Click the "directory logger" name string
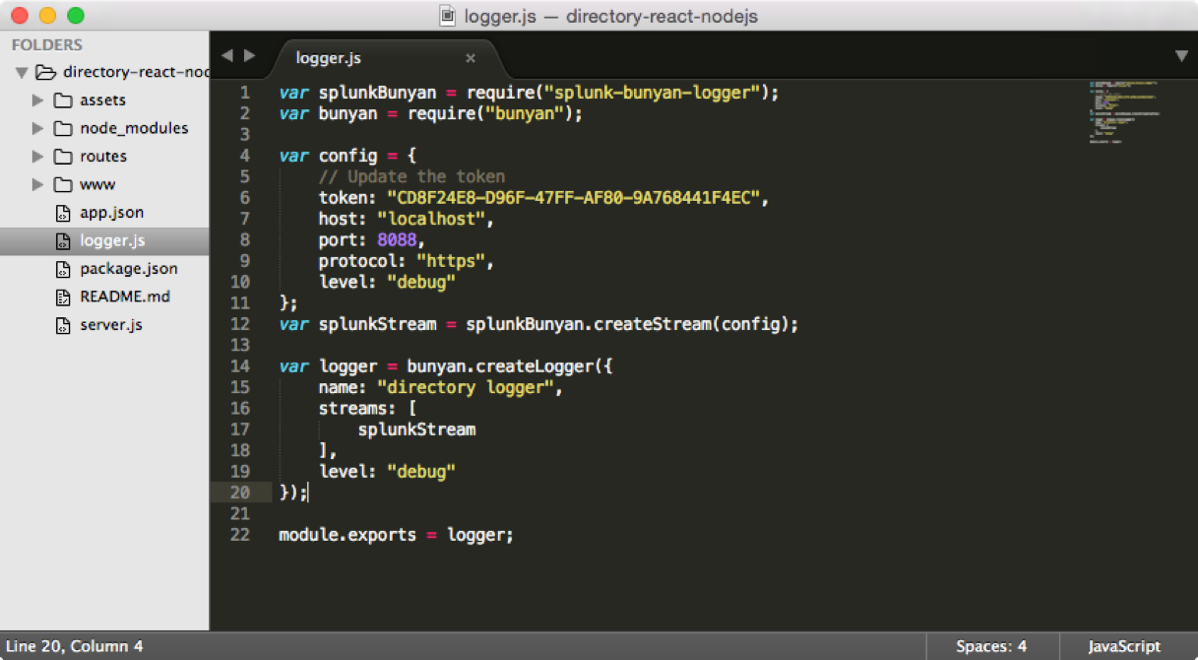Screen dimensions: 1198x660 [465, 387]
